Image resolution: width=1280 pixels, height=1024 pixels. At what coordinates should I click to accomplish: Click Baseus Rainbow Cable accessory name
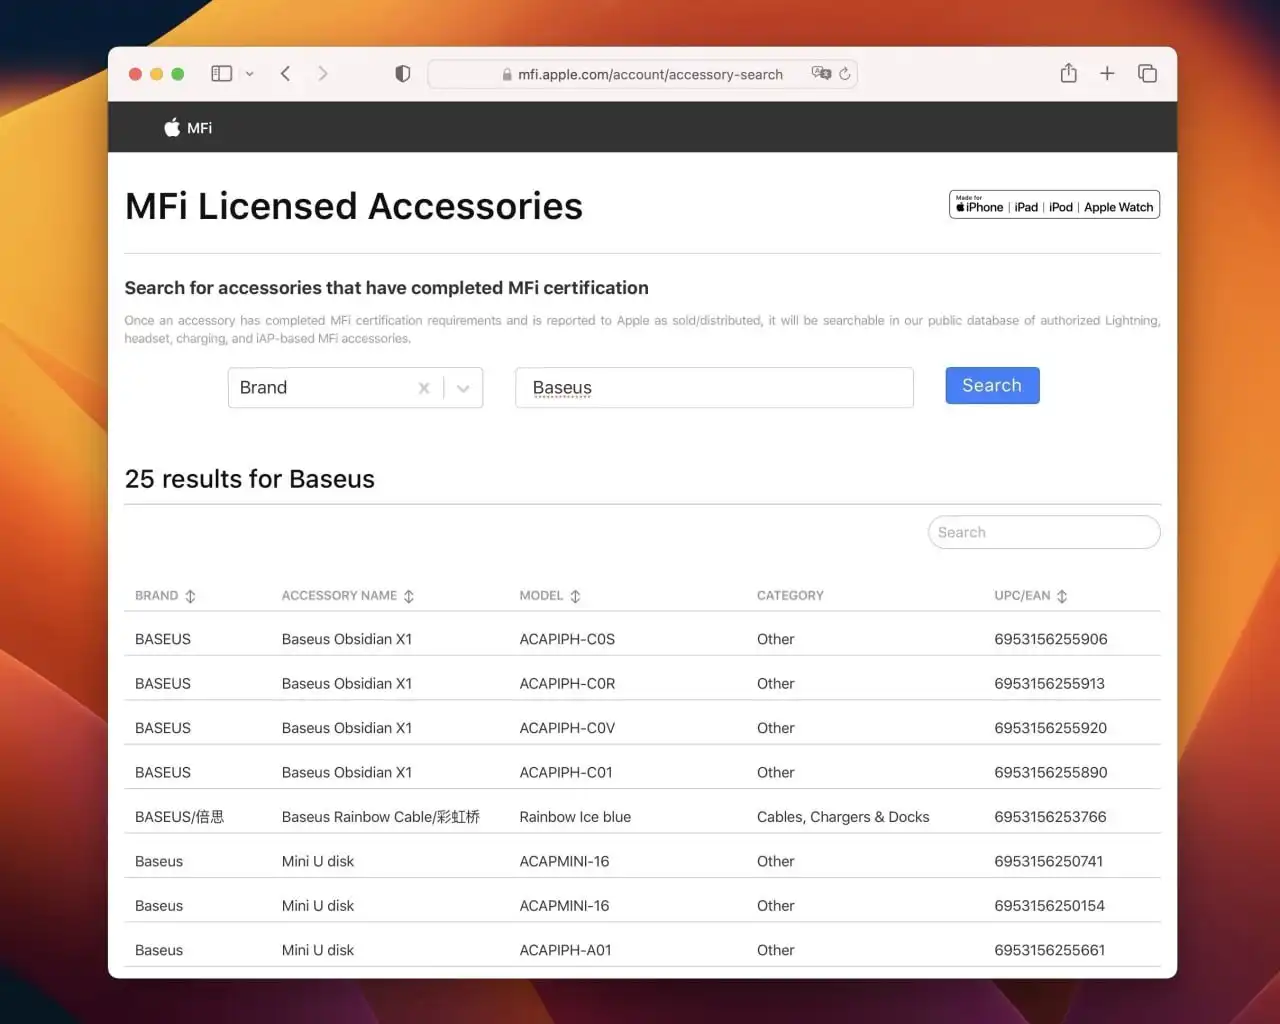tap(381, 817)
